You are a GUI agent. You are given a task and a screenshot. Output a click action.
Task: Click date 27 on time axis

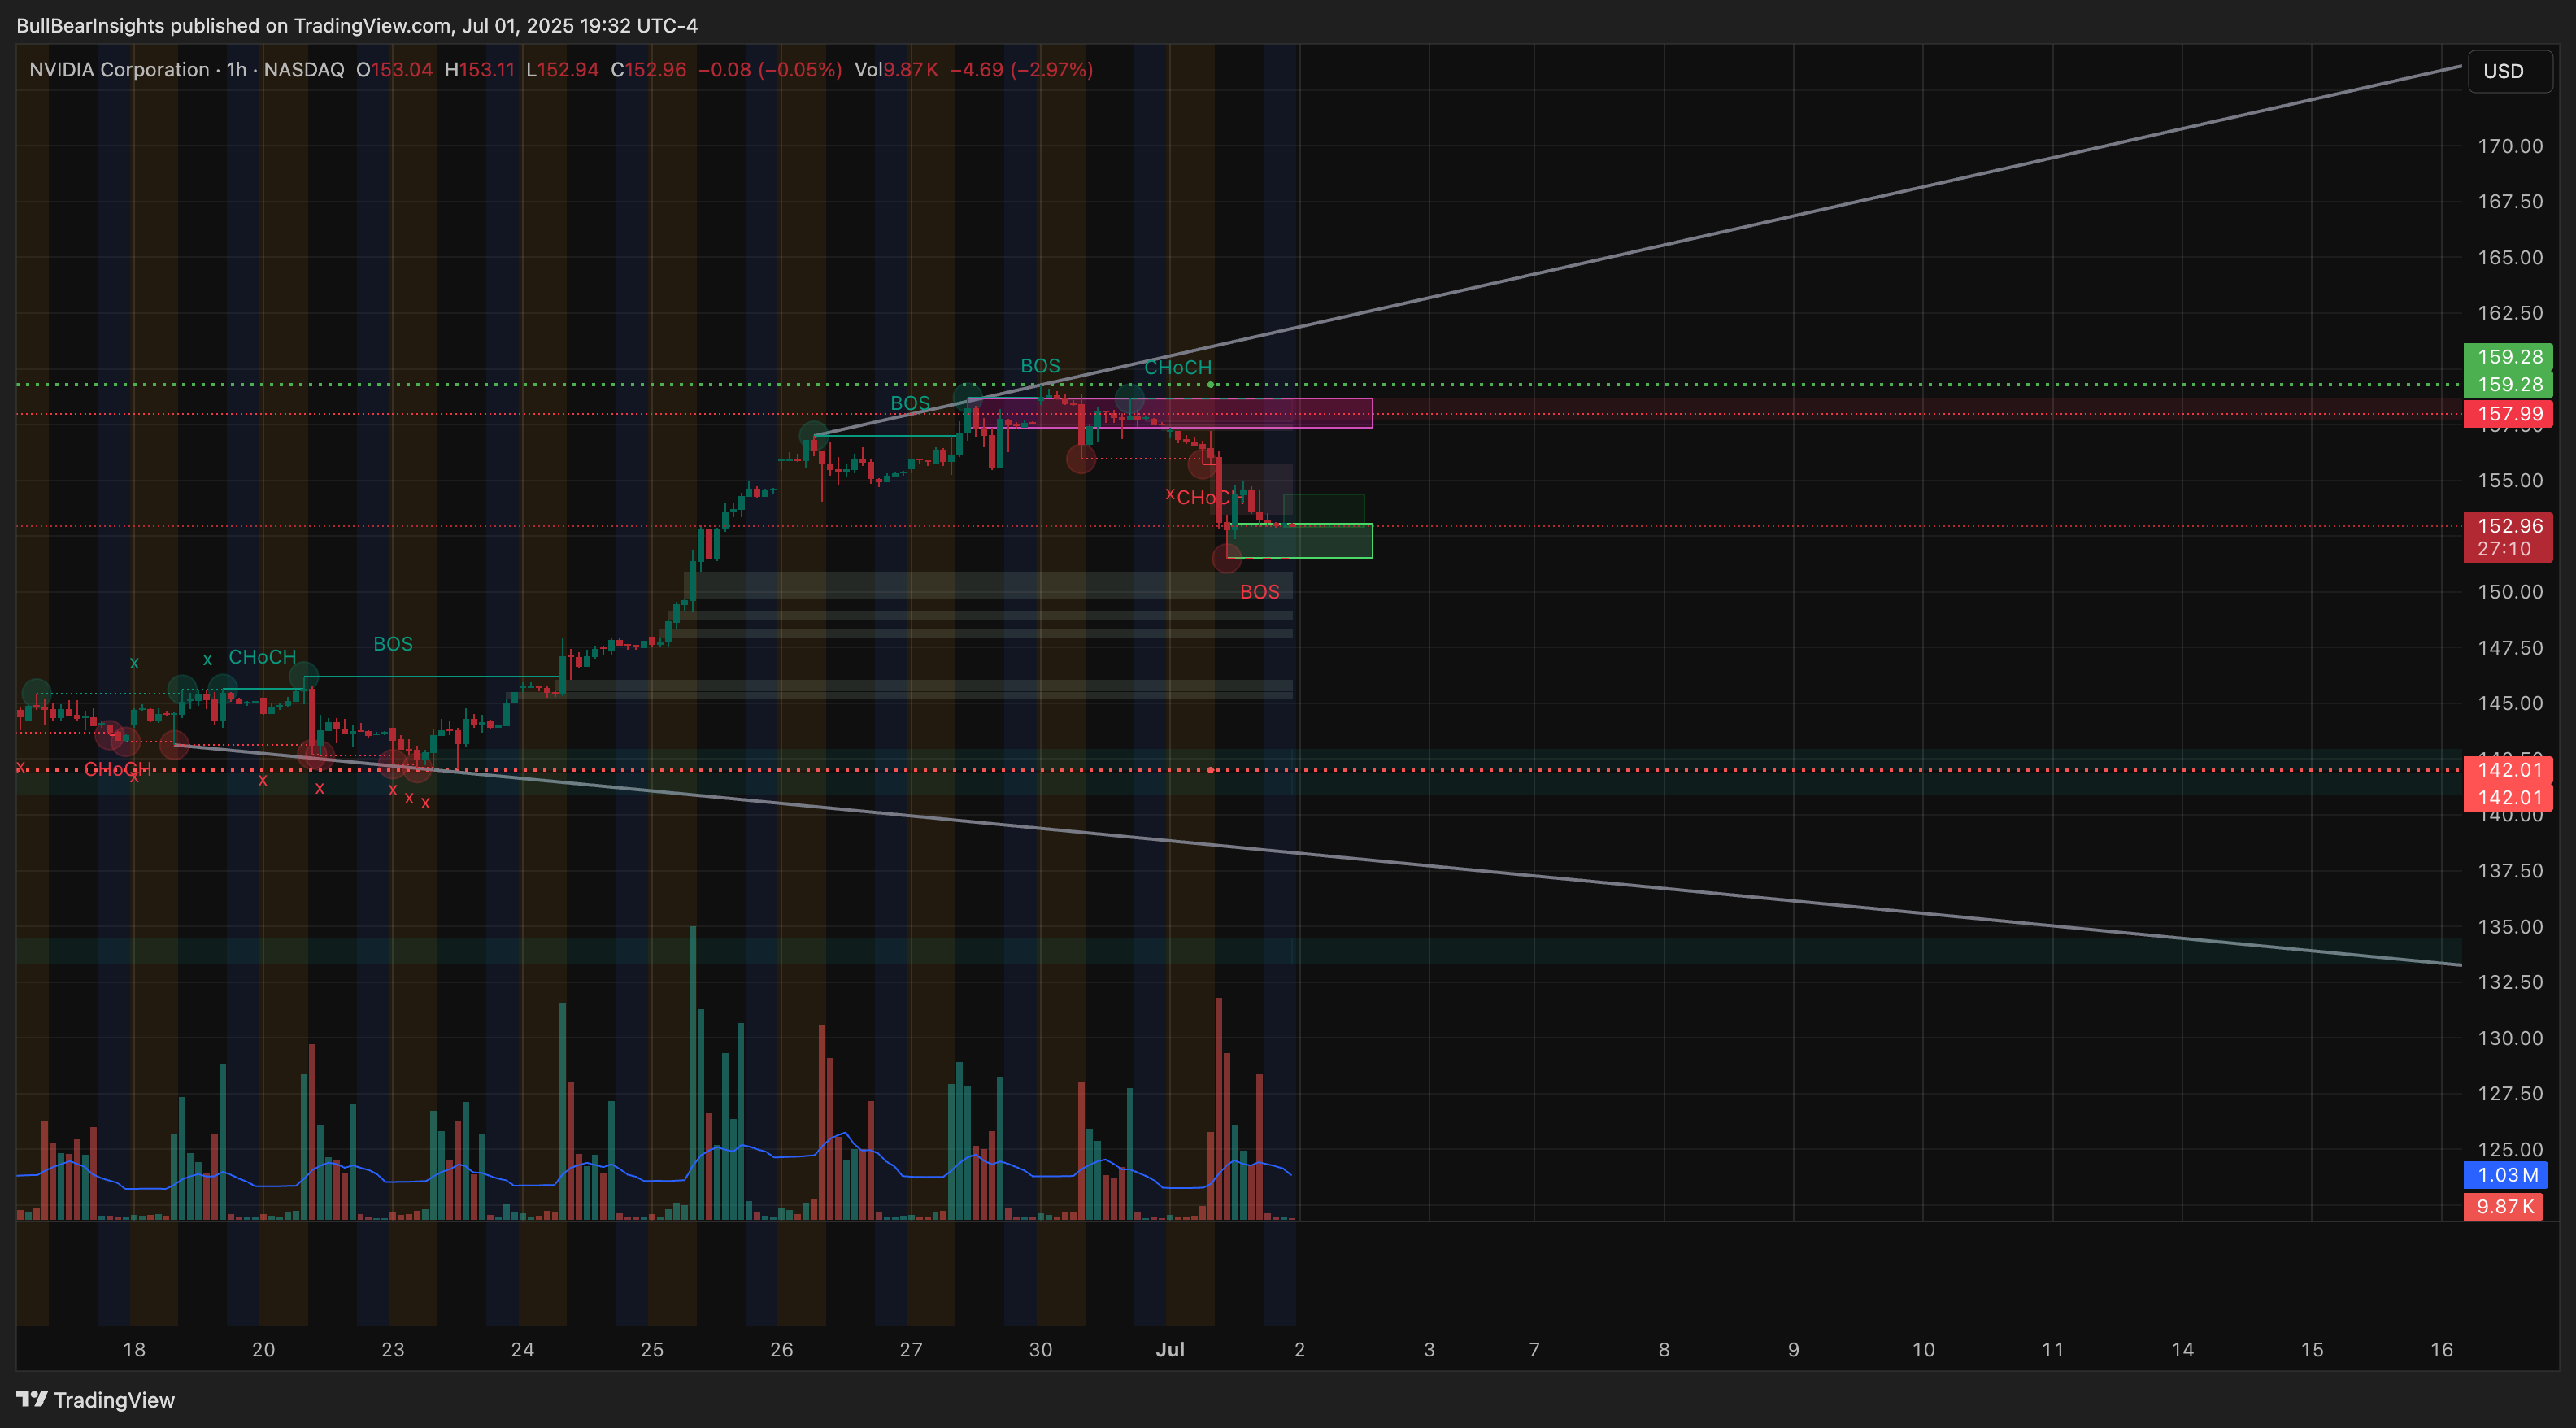click(x=911, y=1349)
